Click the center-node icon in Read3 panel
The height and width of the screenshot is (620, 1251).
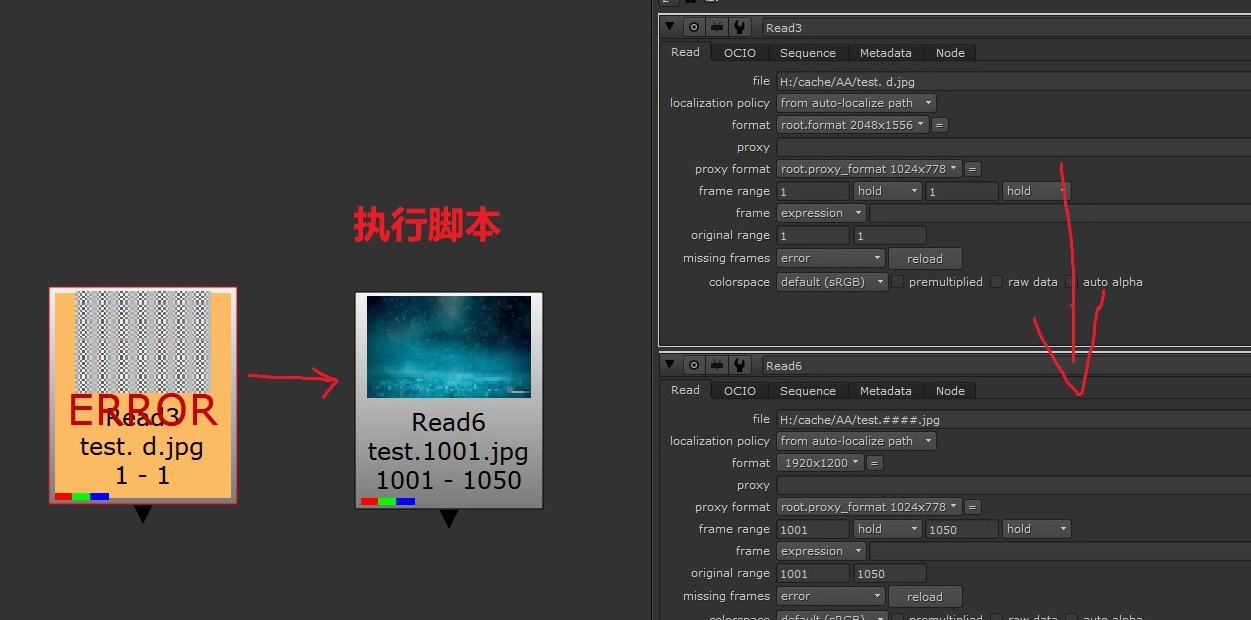point(694,28)
